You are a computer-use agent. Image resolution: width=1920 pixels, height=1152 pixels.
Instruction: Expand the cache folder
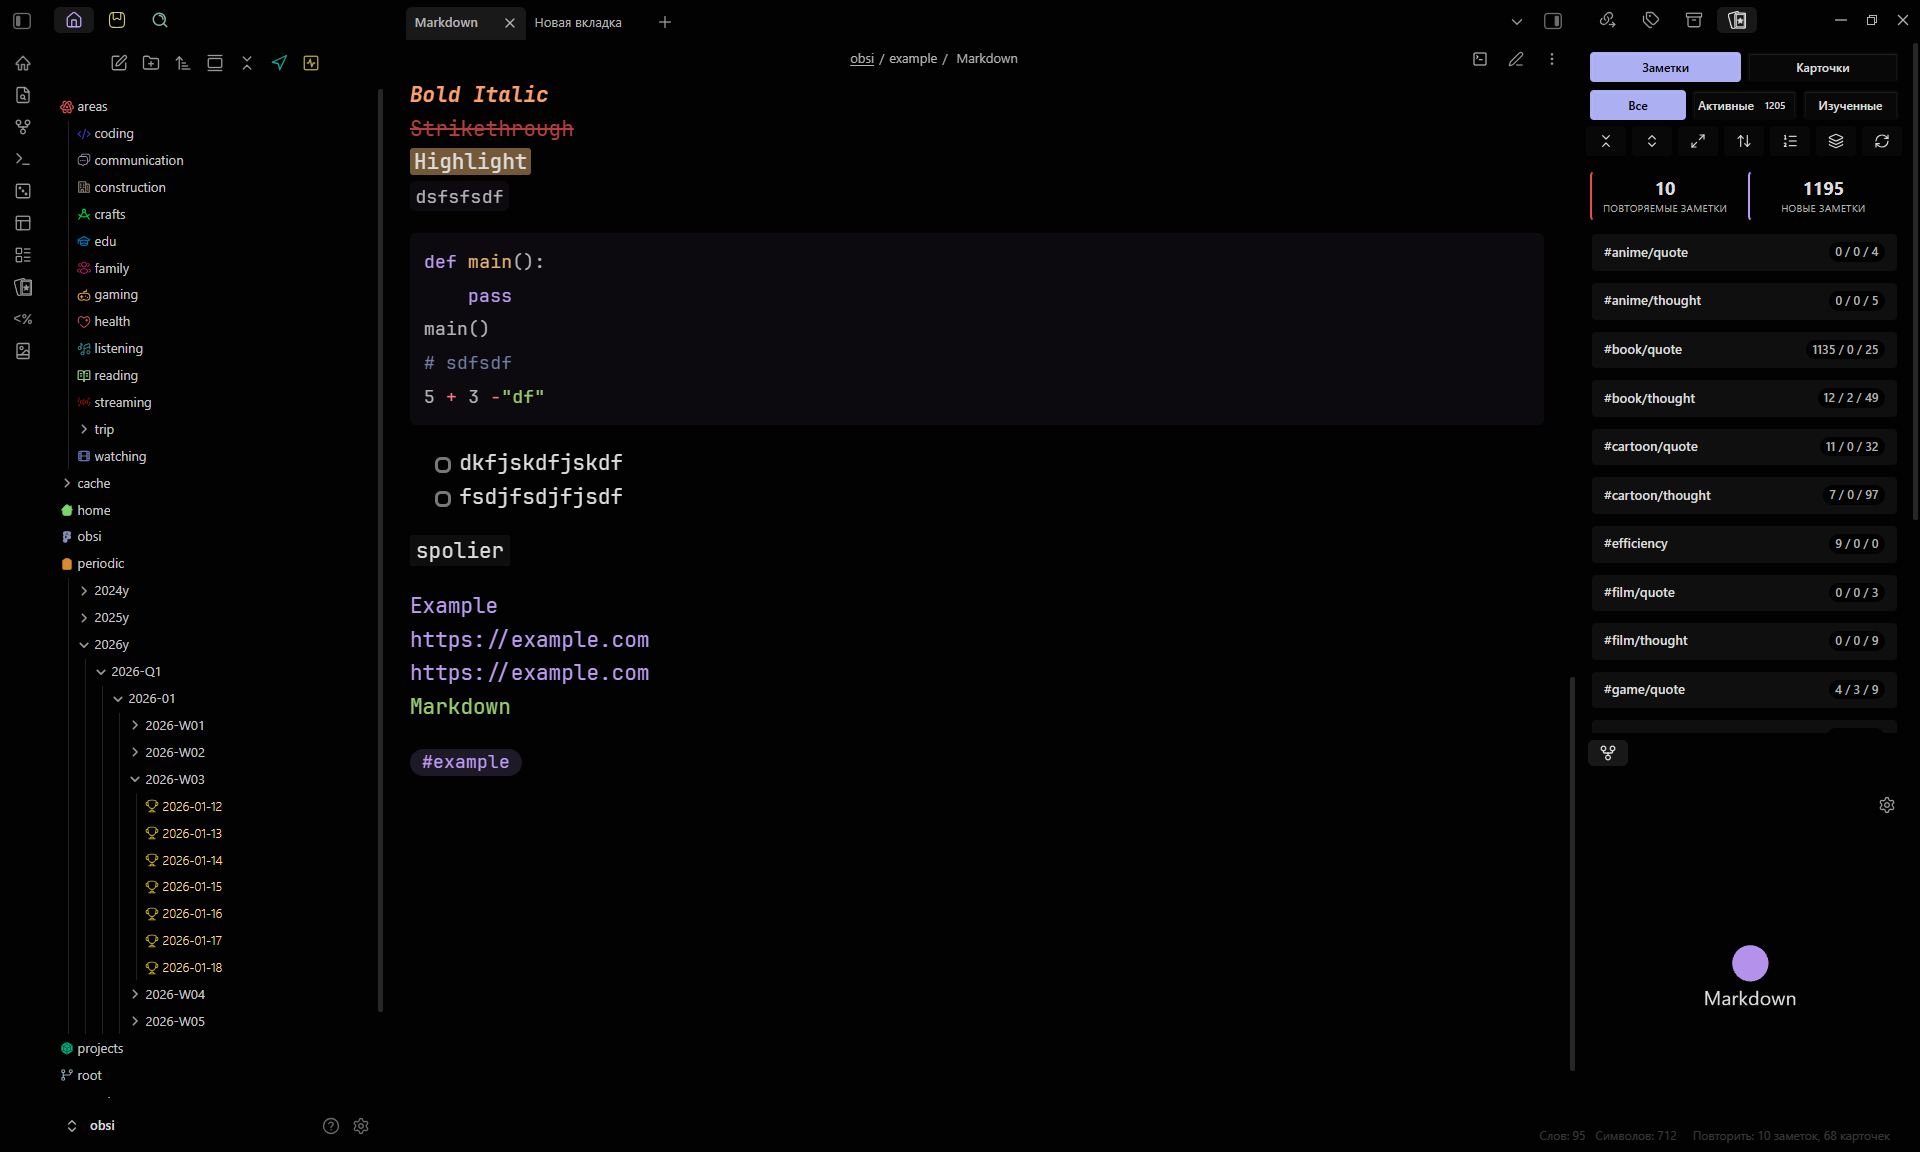pyautogui.click(x=67, y=483)
